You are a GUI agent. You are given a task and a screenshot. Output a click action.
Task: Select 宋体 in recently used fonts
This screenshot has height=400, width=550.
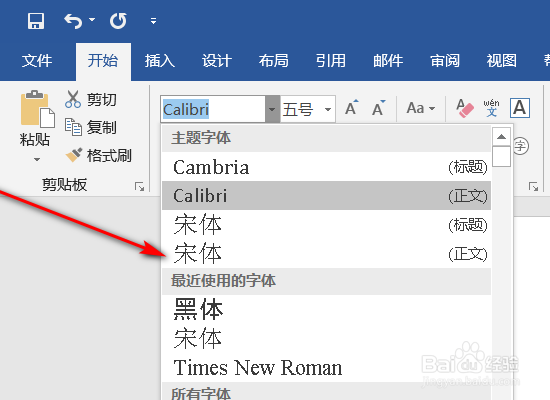[326, 338]
